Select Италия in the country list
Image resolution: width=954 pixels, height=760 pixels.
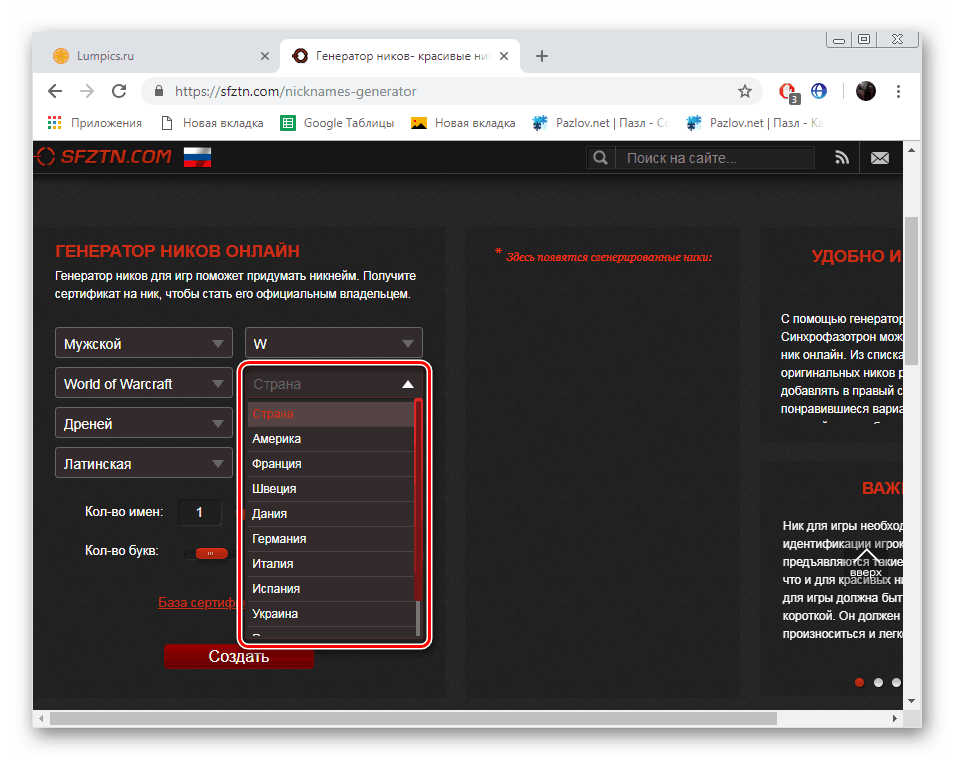(330, 563)
